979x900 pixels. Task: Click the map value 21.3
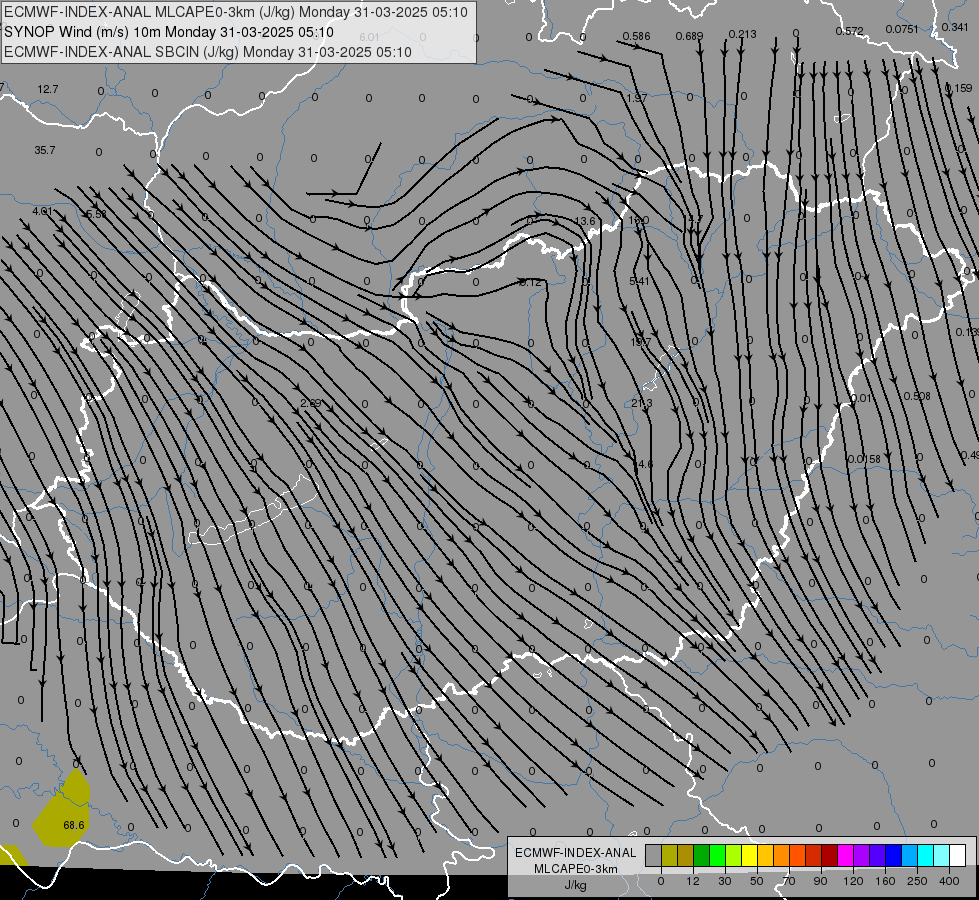(641, 403)
